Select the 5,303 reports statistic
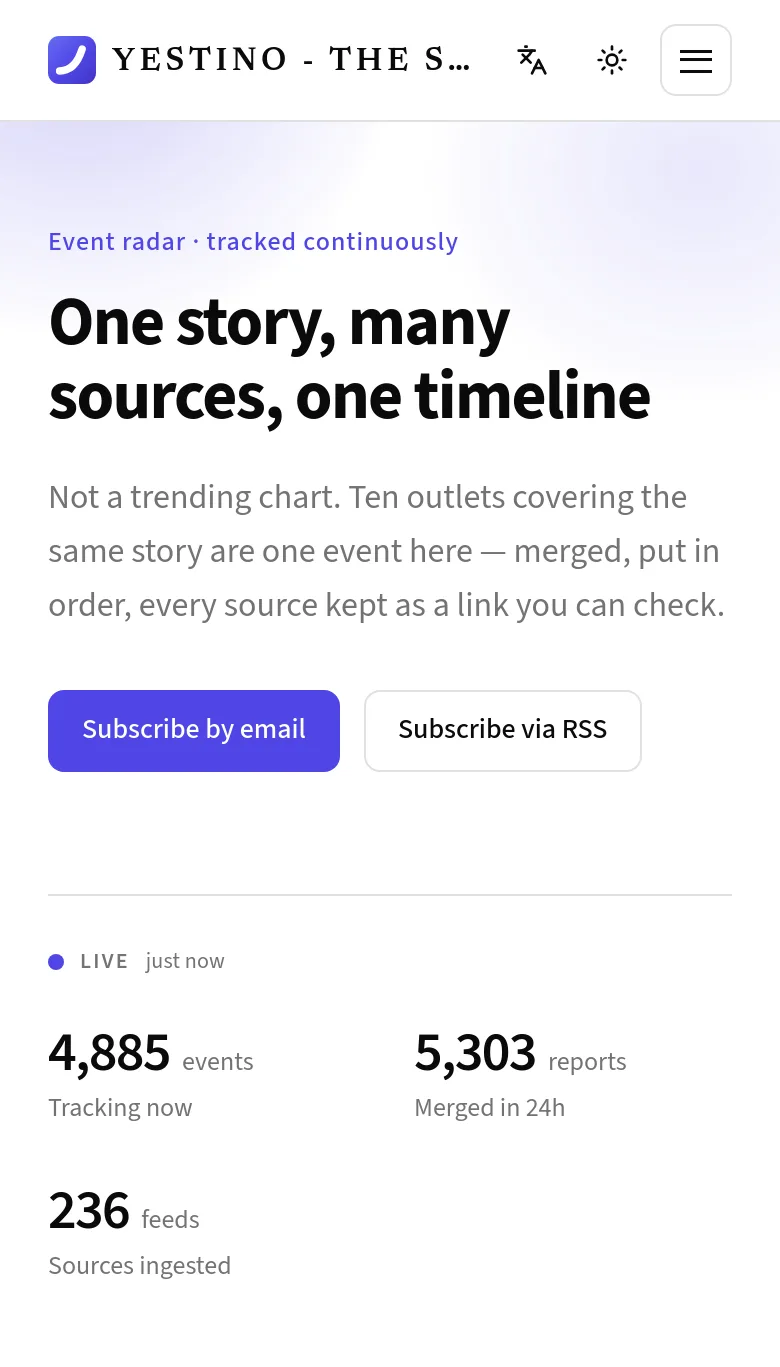The width and height of the screenshot is (780, 1367). pos(521,1054)
